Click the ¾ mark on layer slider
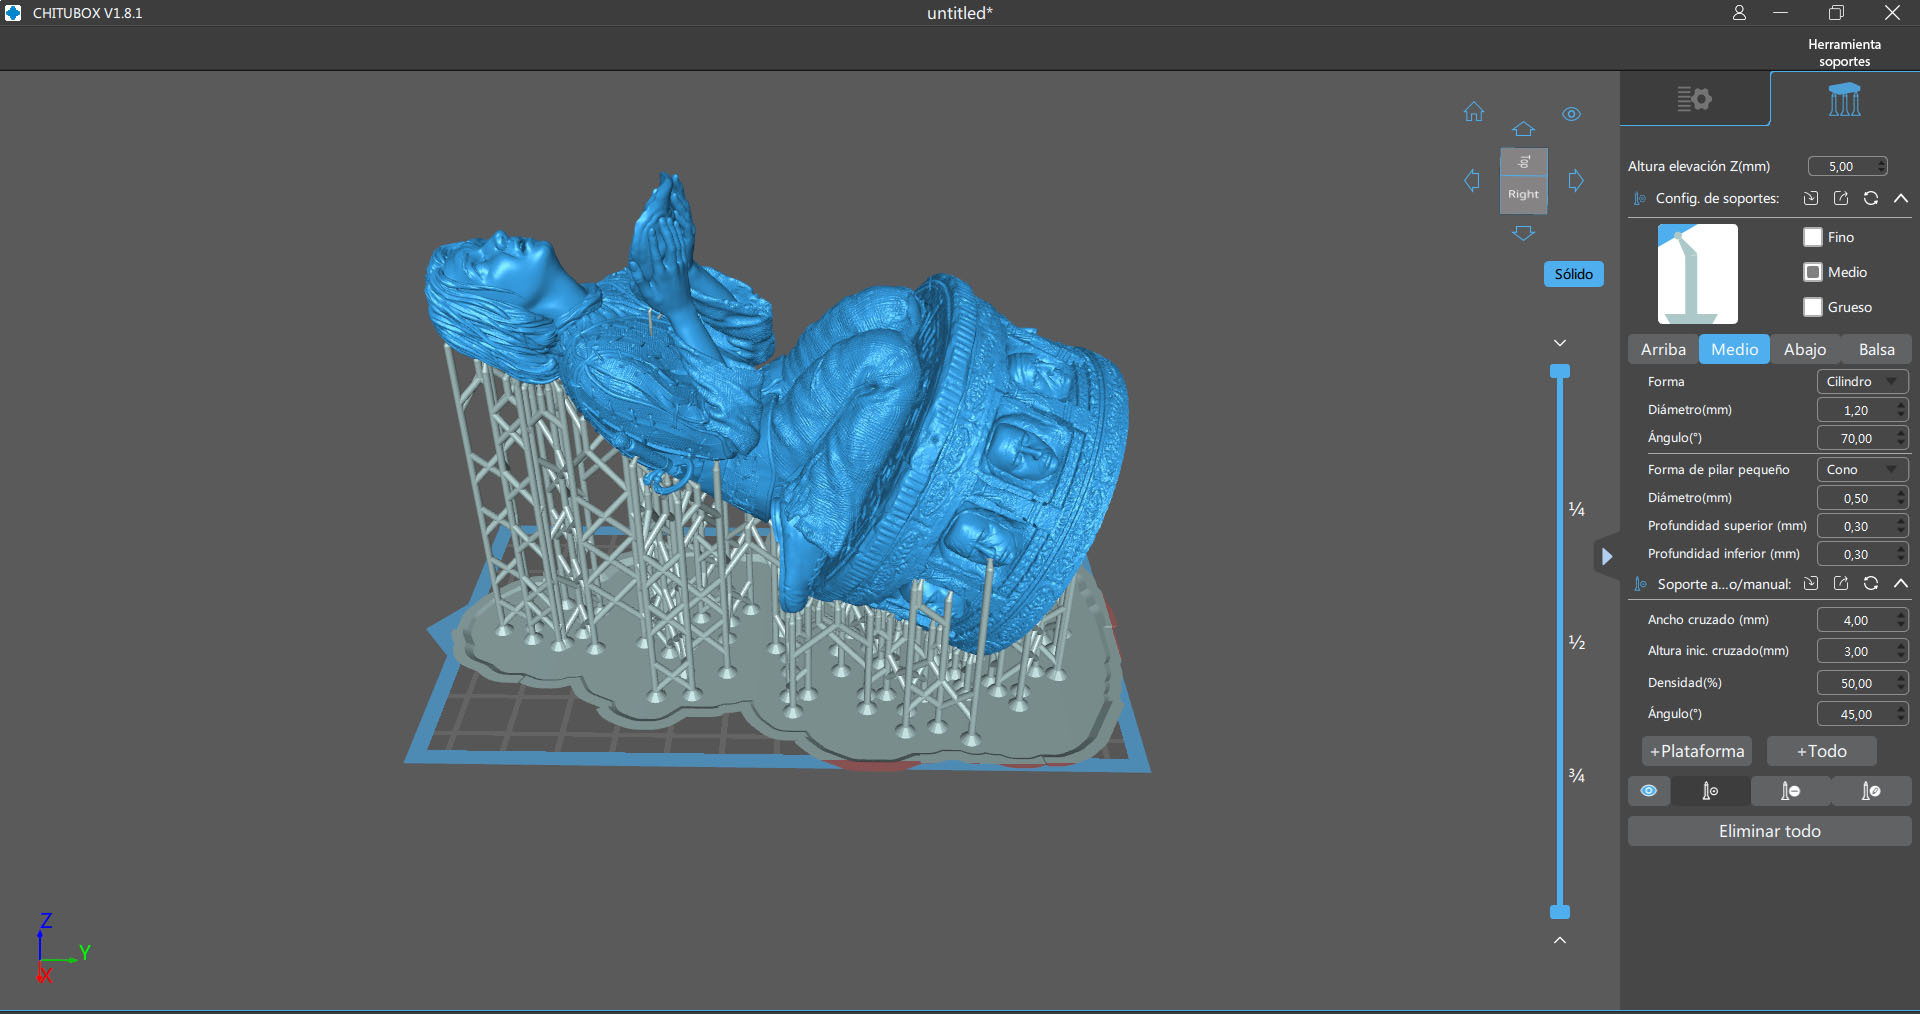 tap(1577, 775)
